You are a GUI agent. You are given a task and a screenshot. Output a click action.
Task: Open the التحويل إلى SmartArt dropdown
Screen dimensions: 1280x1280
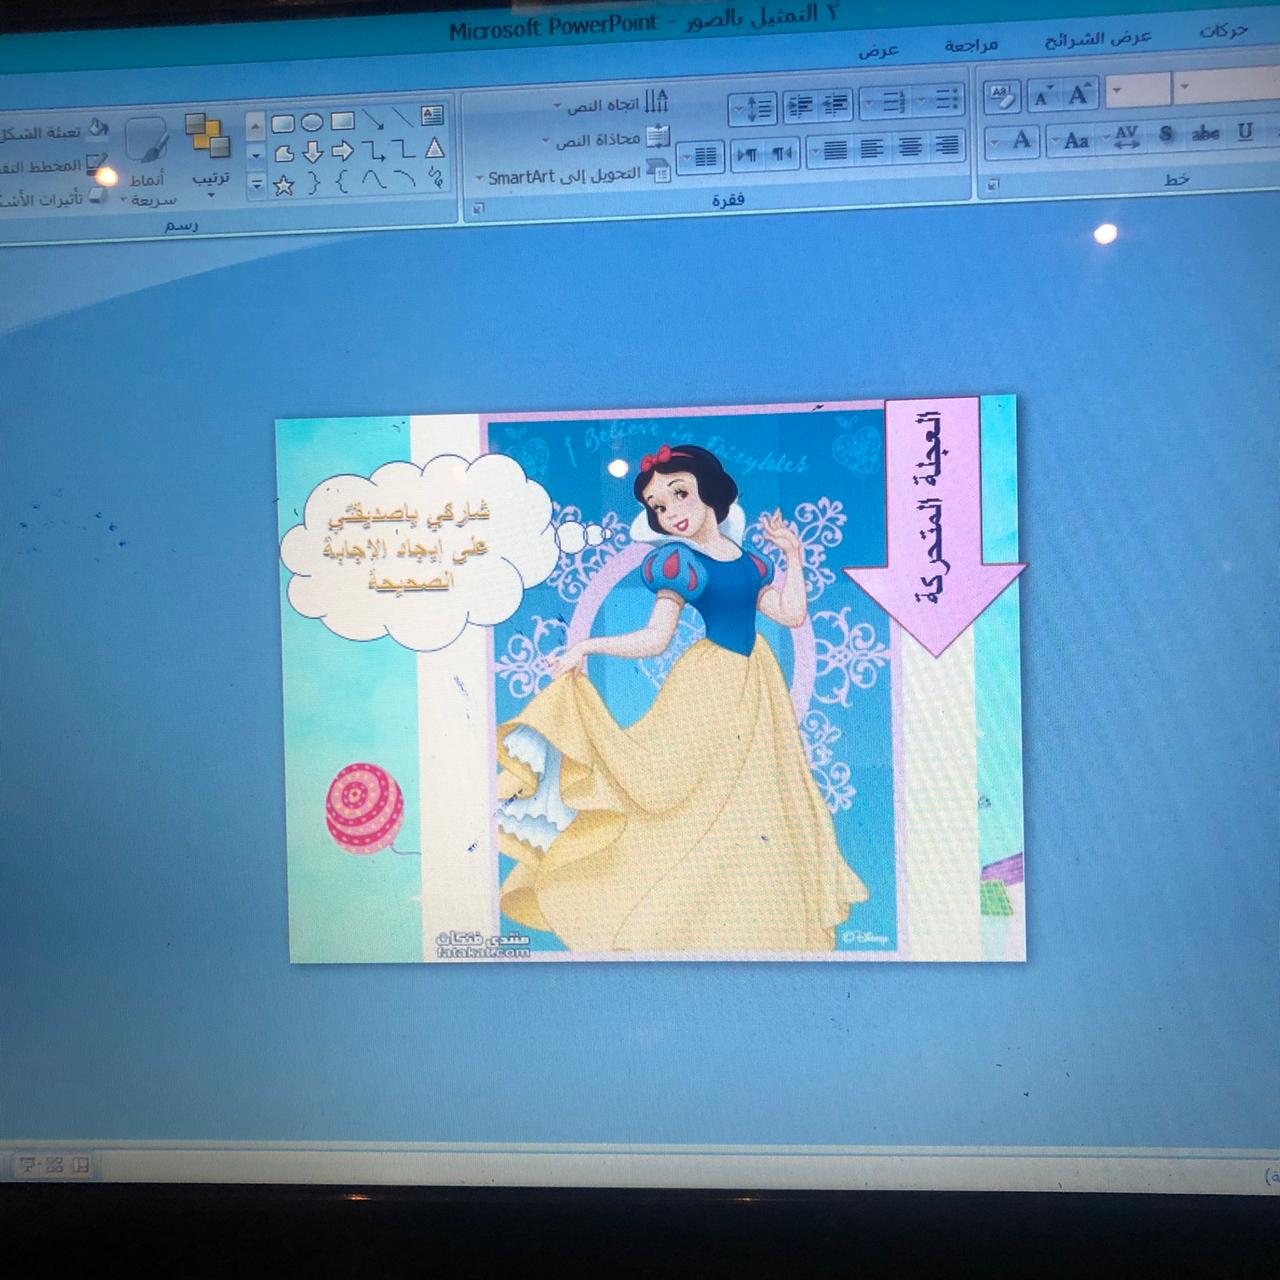coord(573,173)
